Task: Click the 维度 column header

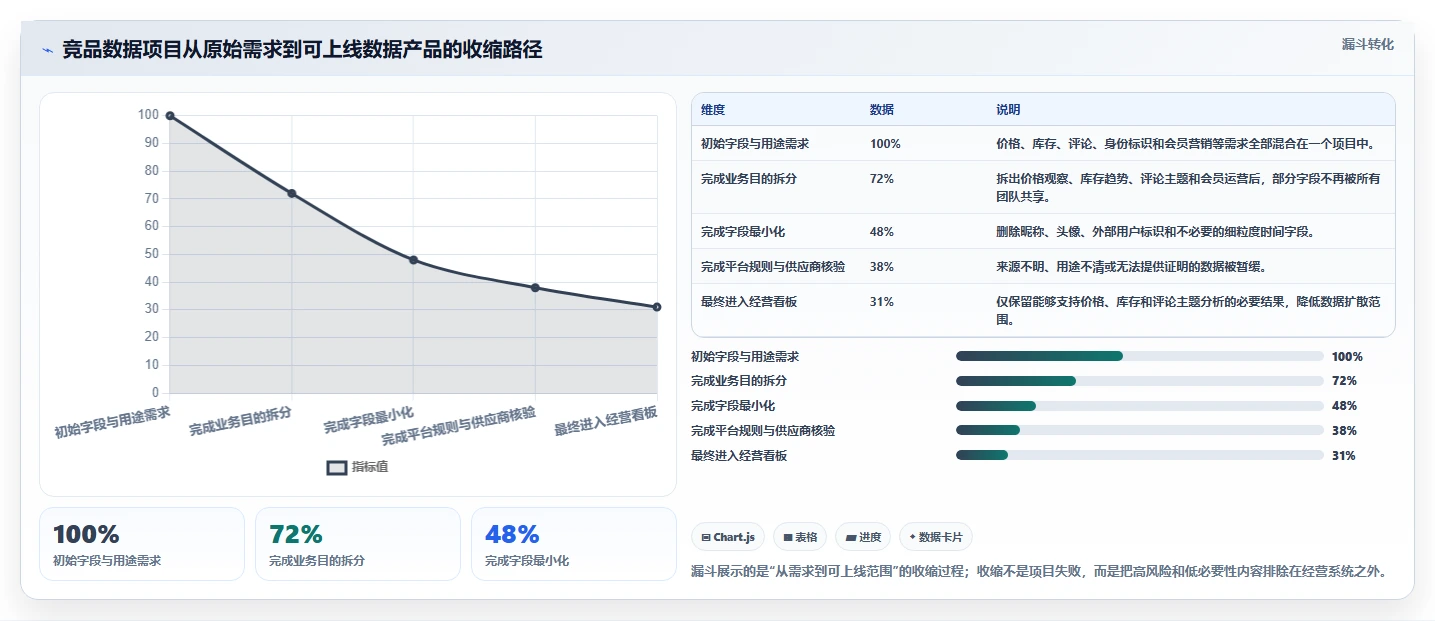Action: tap(713, 109)
